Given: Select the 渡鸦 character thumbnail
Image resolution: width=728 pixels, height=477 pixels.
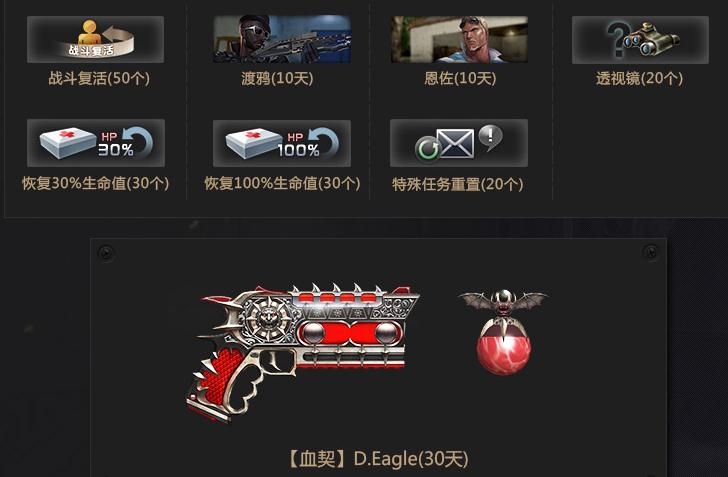Looking at the screenshot, I should [282, 39].
